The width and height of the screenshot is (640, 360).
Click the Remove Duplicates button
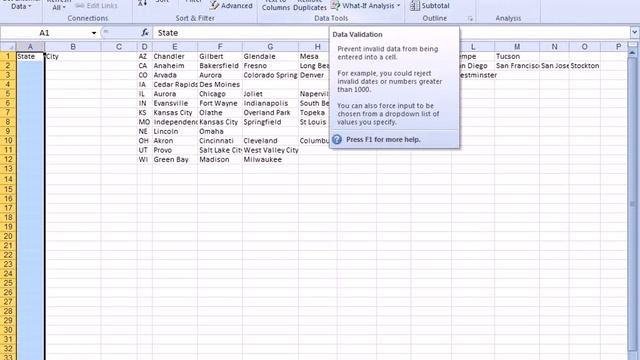click(309, 6)
